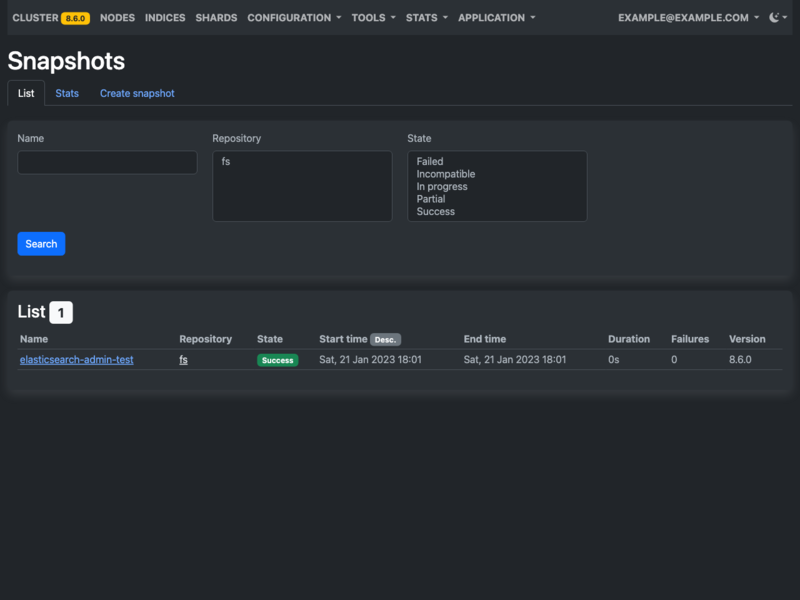Select Failed in the State filter list
The width and height of the screenshot is (800, 600).
coord(429,161)
